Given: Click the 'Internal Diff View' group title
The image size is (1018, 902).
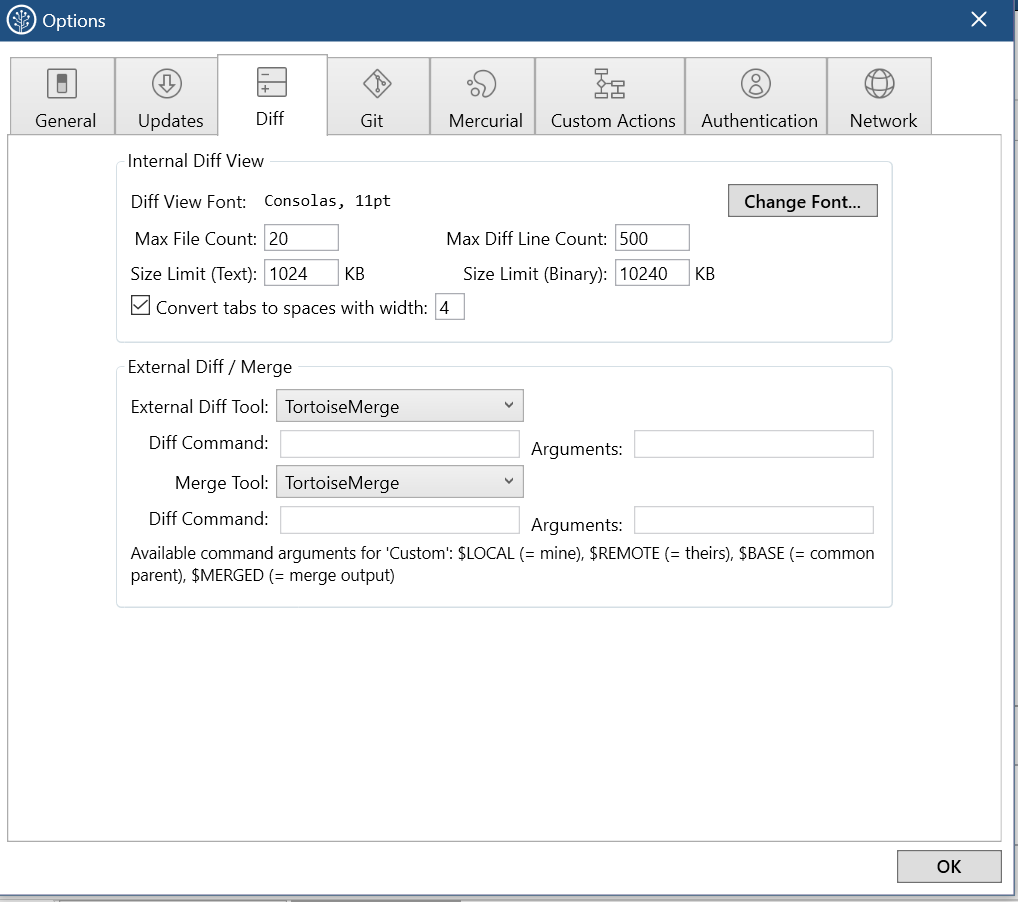Looking at the screenshot, I should point(195,161).
